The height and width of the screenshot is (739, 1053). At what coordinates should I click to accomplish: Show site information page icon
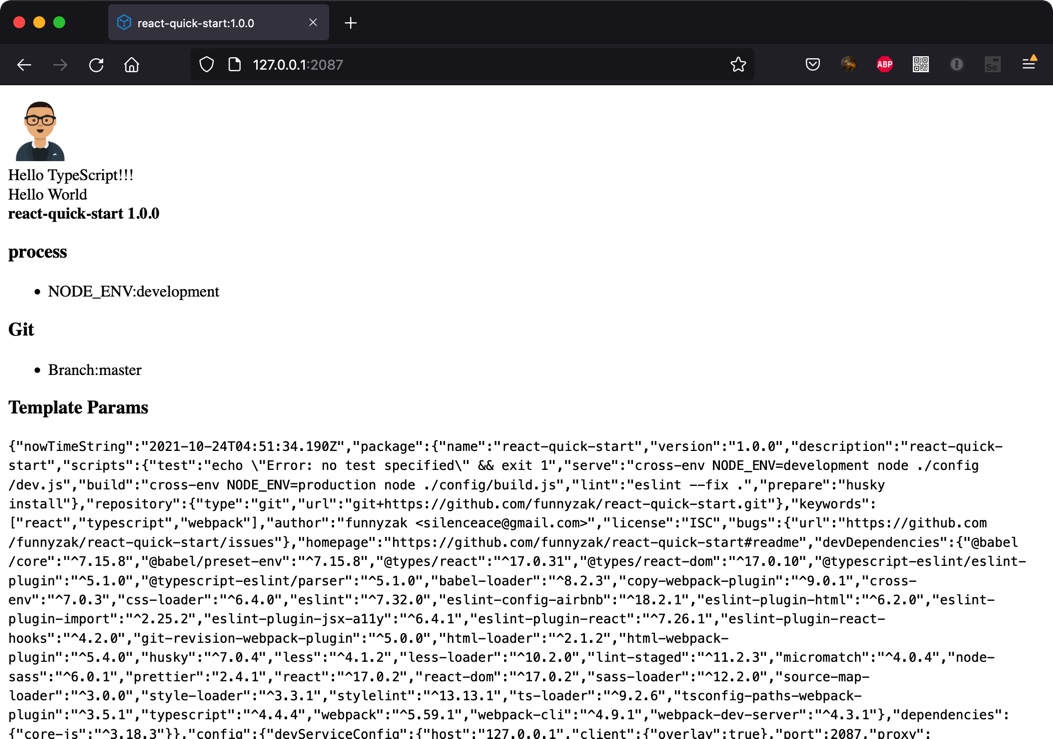point(234,64)
